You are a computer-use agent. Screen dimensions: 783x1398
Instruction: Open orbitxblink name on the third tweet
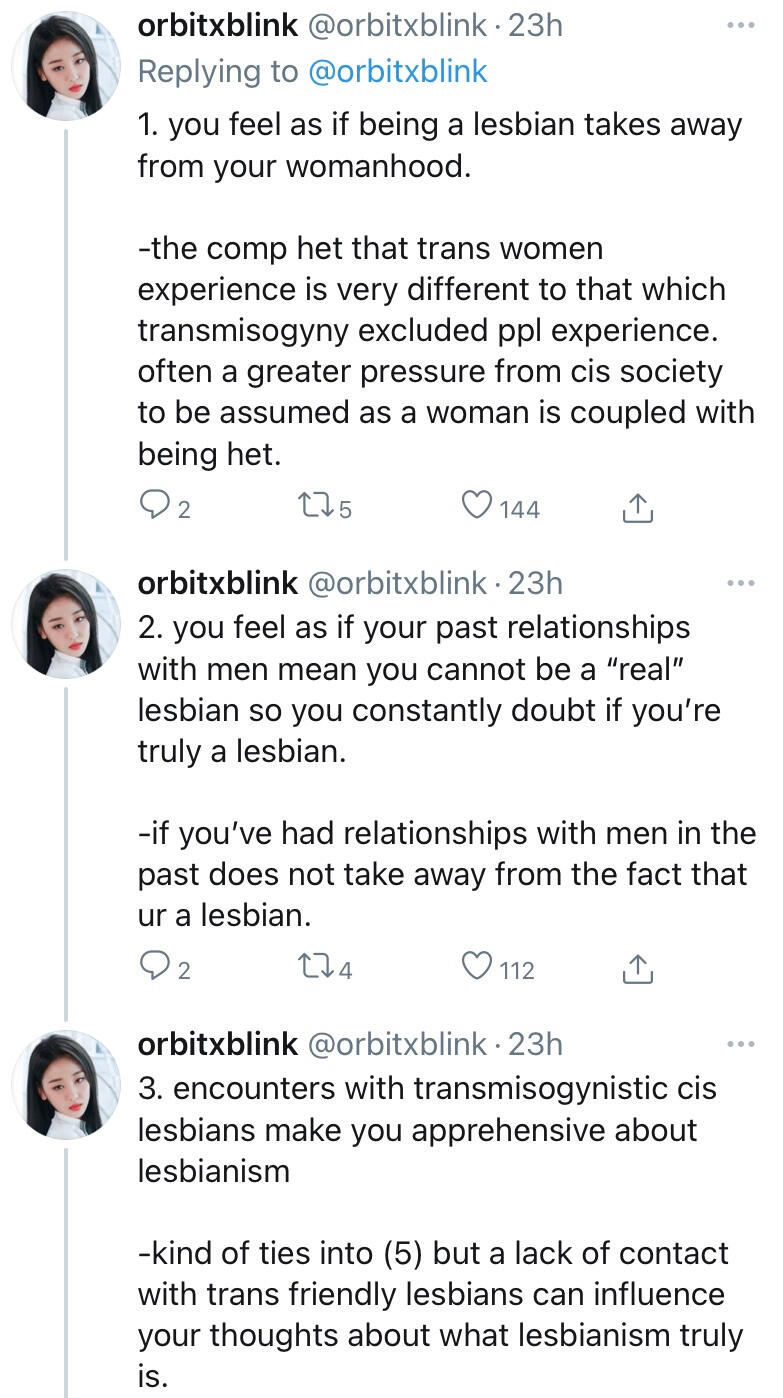pyautogui.click(x=218, y=1044)
